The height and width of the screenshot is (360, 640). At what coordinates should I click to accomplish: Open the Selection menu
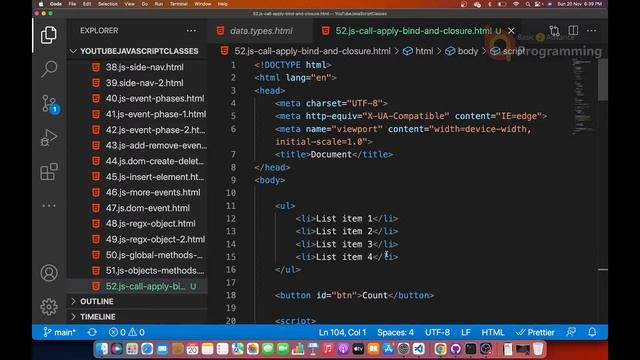(x=108, y=4)
